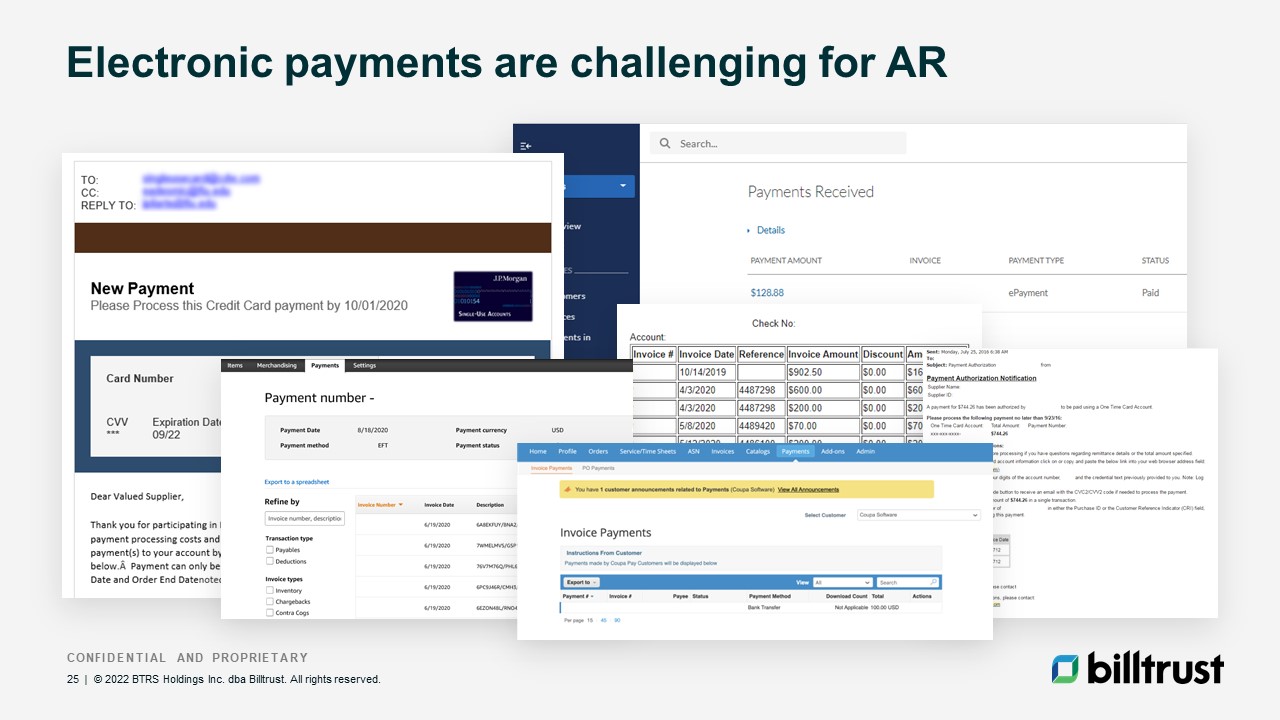The height and width of the screenshot is (720, 1280).
Task: Click the Refine by invoice number field
Action: (305, 518)
